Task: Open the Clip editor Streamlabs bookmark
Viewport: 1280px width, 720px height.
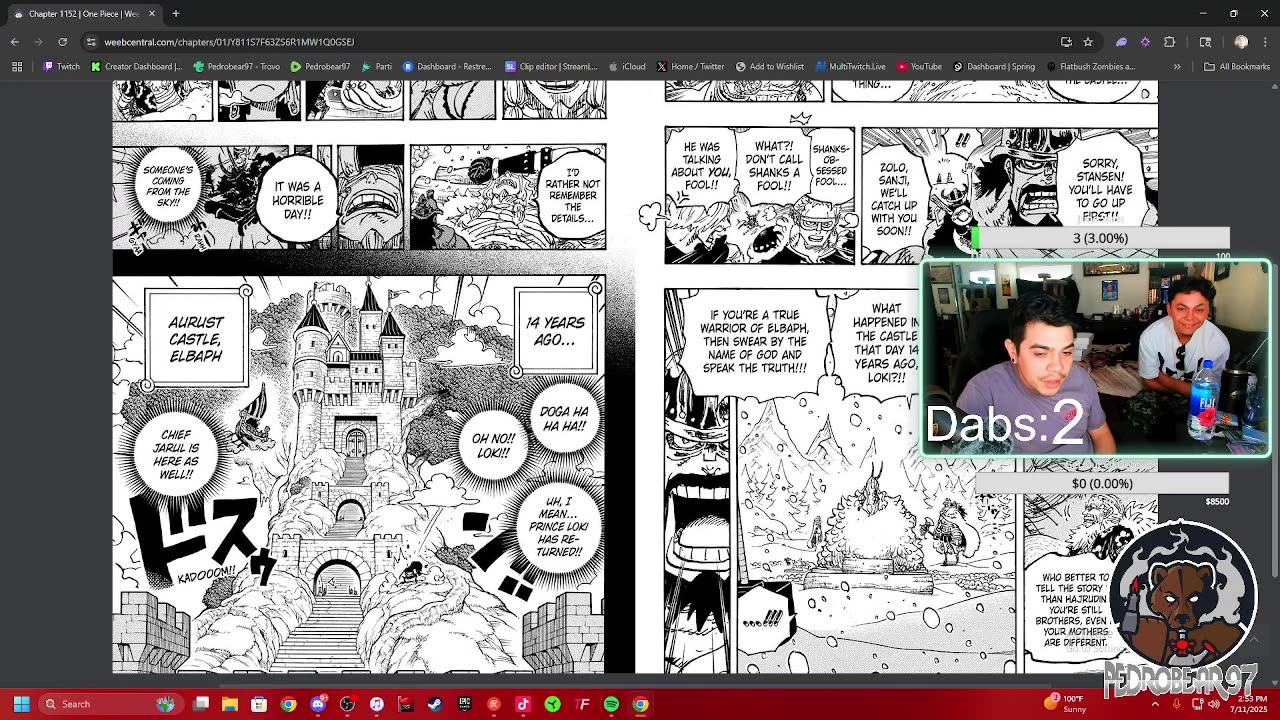Action: click(551, 67)
